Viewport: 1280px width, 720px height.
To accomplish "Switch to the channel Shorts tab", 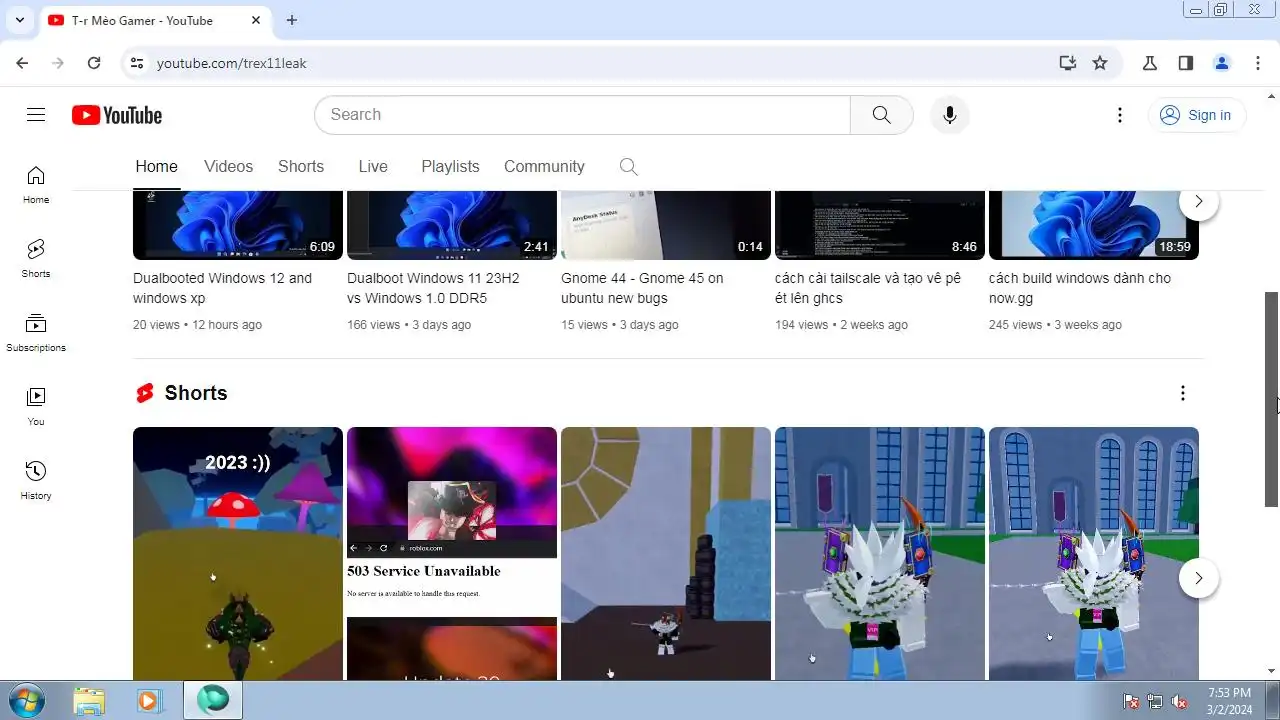I will [x=301, y=167].
